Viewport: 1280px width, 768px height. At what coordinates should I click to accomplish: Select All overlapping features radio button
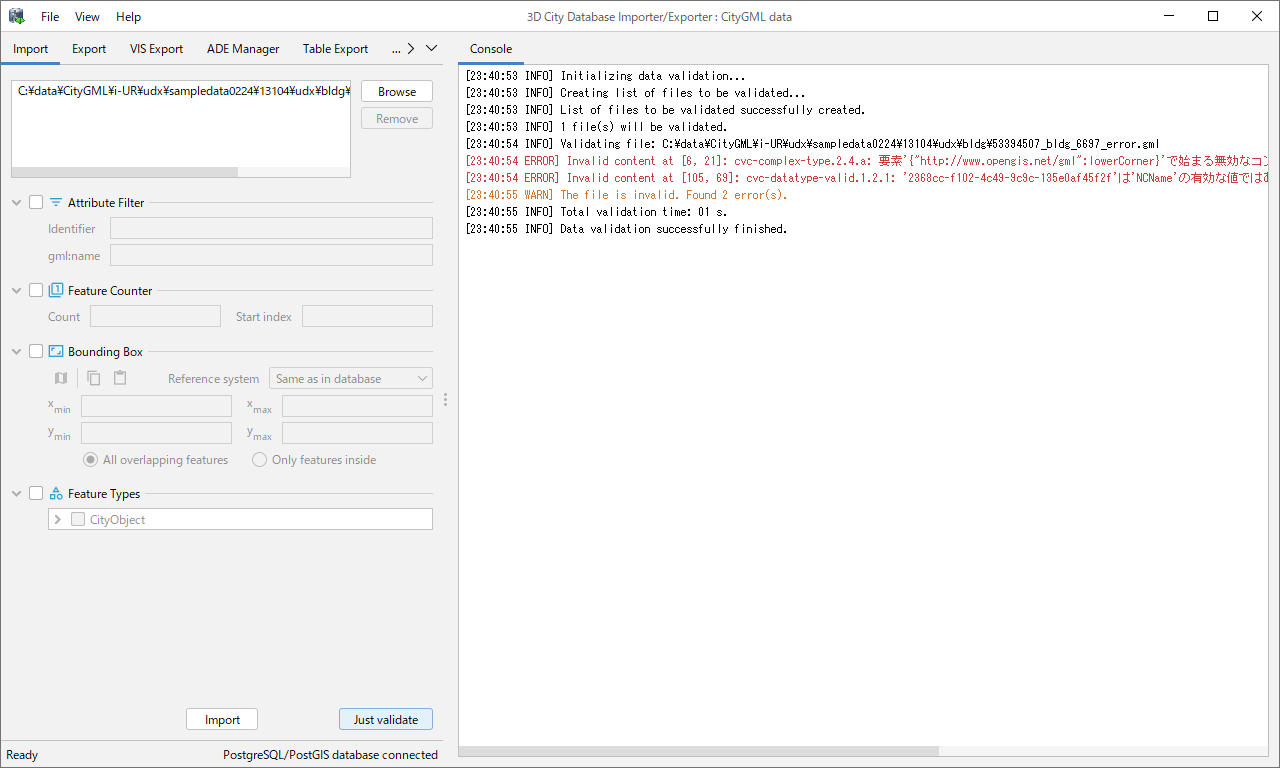(x=91, y=460)
